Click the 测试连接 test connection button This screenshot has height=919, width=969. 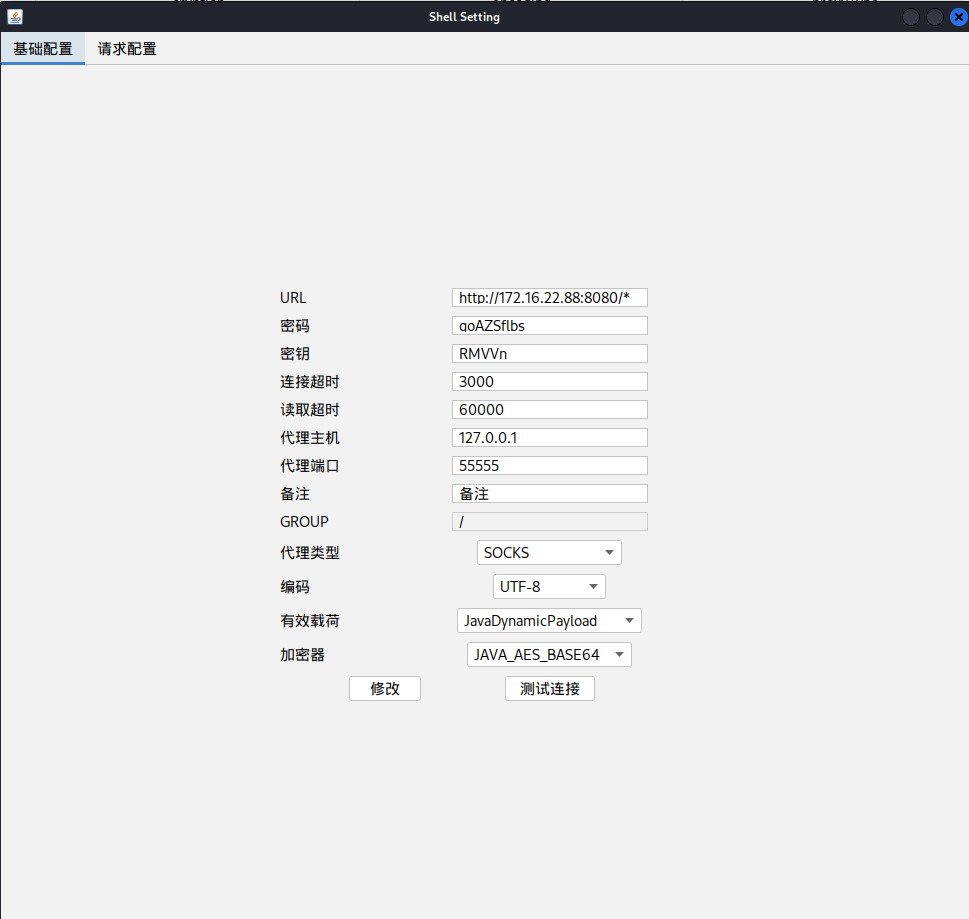[x=549, y=688]
